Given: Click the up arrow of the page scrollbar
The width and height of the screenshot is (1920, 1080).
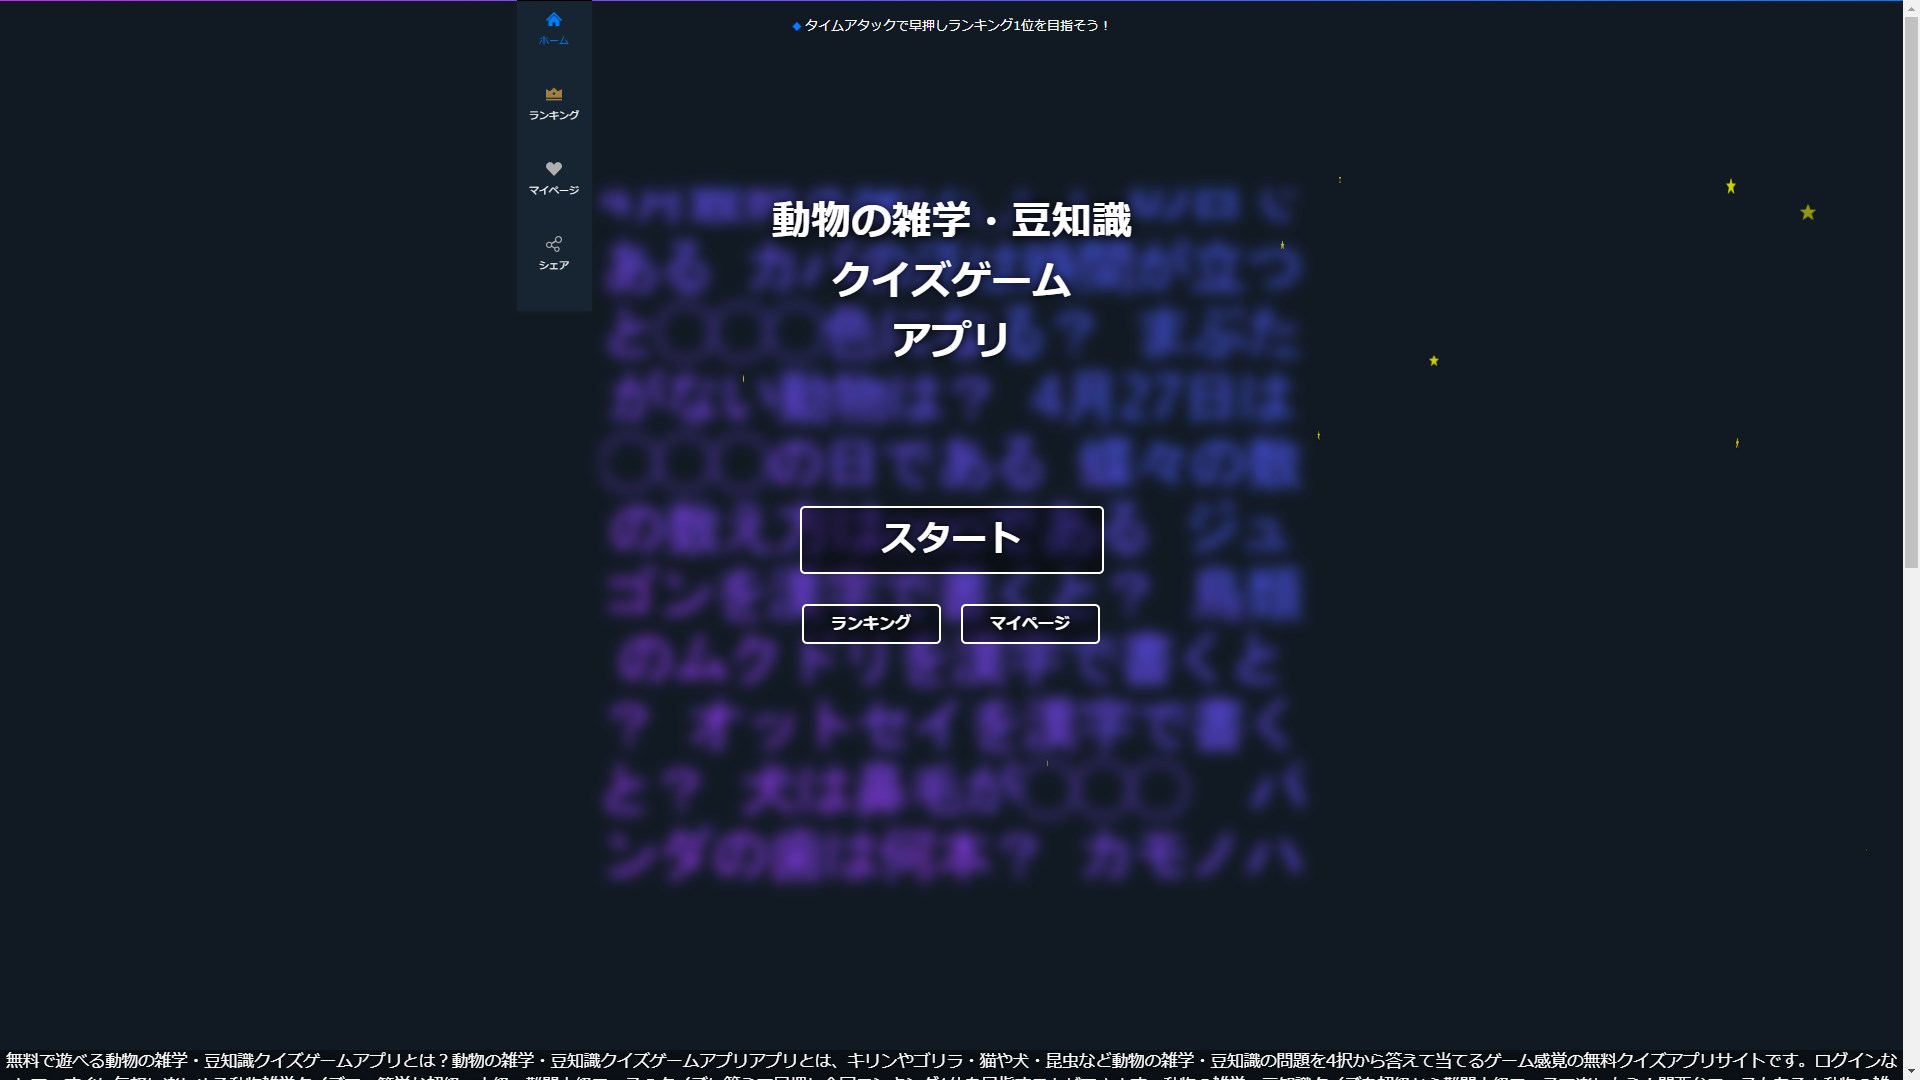Looking at the screenshot, I should pyautogui.click(x=1911, y=8).
